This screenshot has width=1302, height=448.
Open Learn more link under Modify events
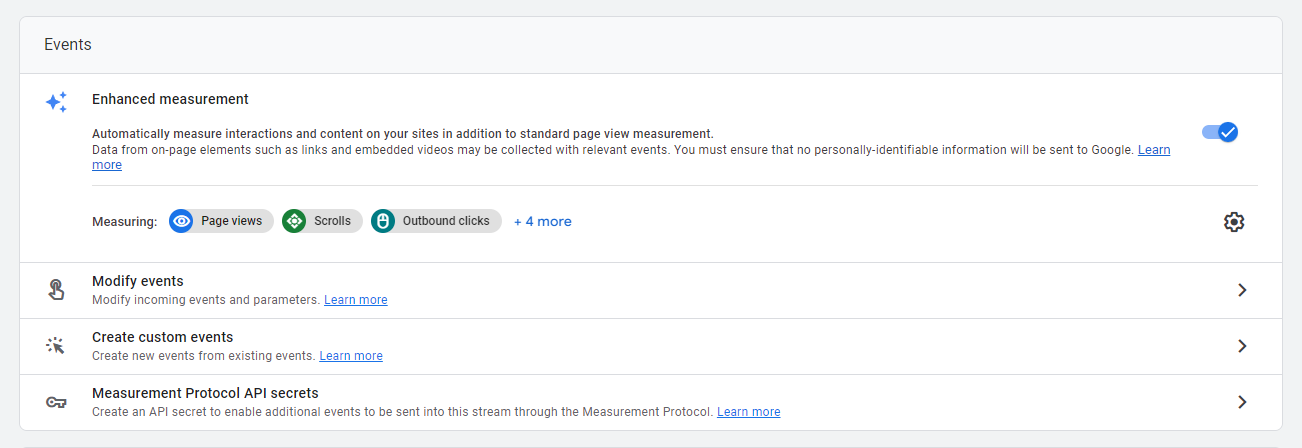tap(355, 300)
